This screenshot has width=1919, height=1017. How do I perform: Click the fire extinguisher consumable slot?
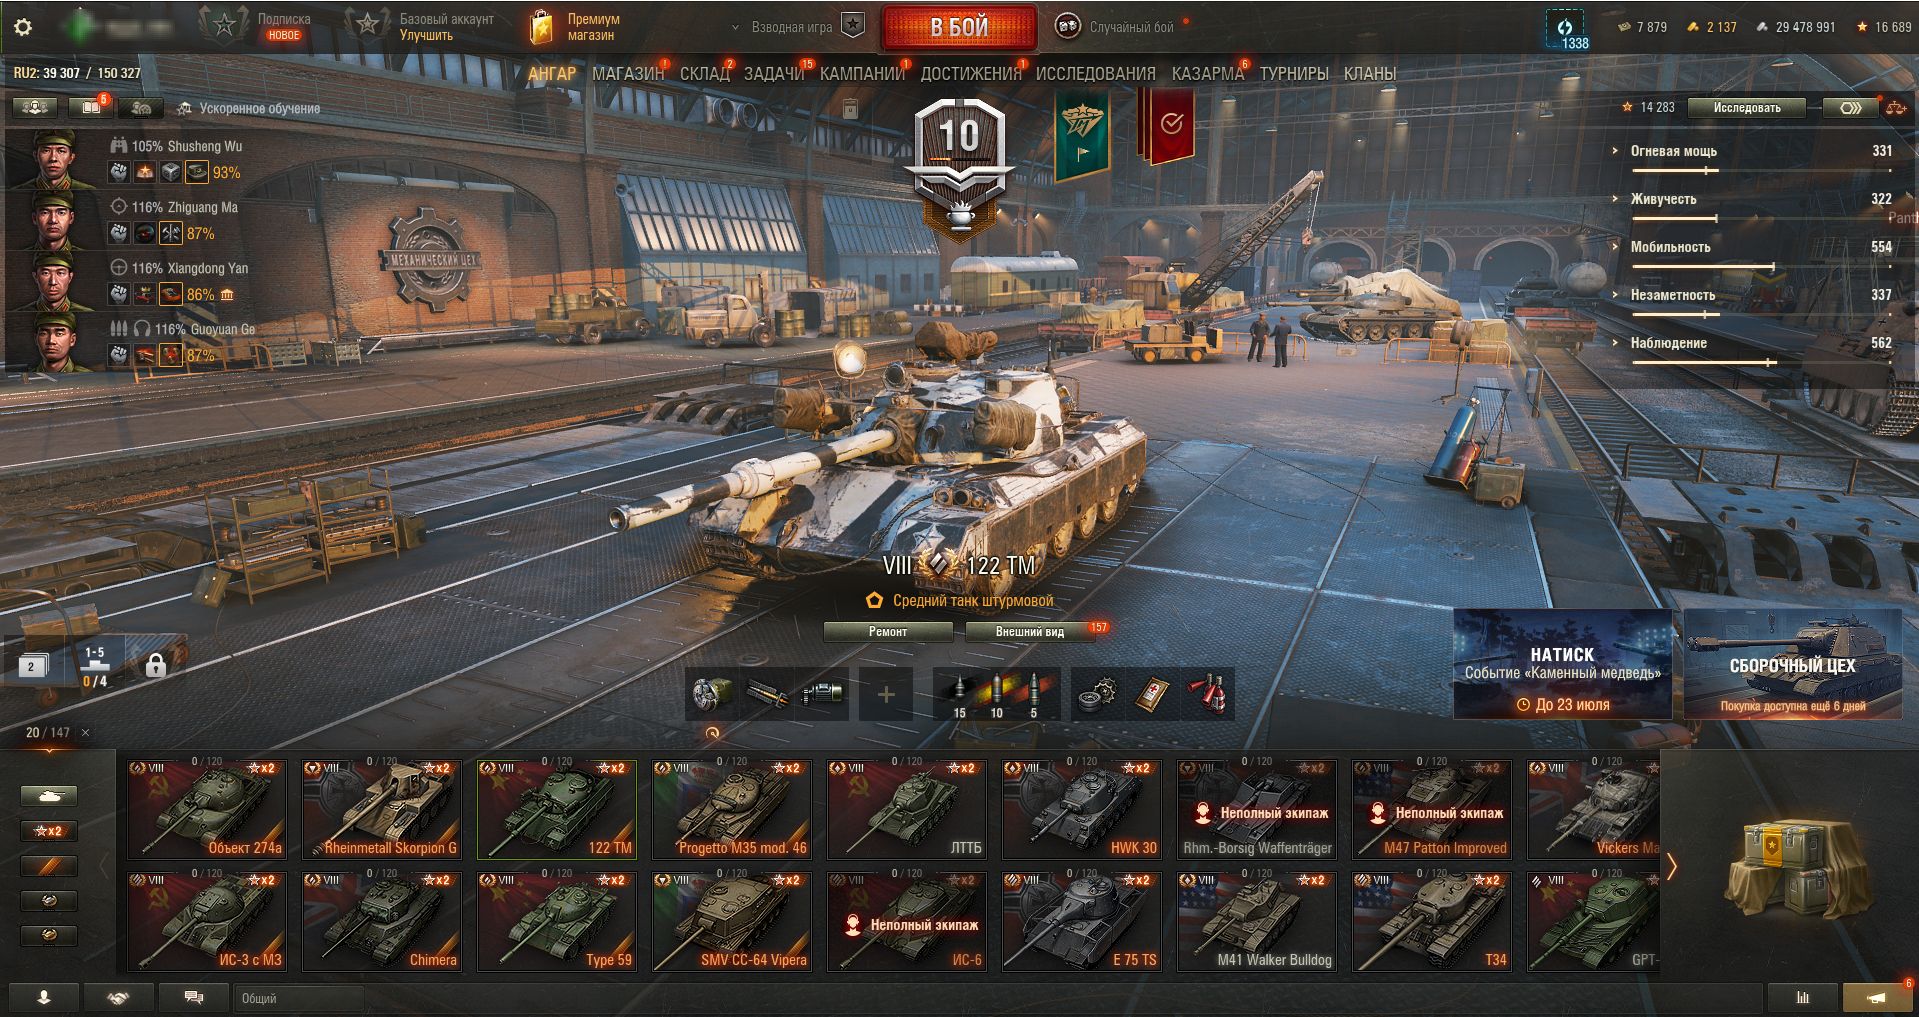tap(1207, 694)
